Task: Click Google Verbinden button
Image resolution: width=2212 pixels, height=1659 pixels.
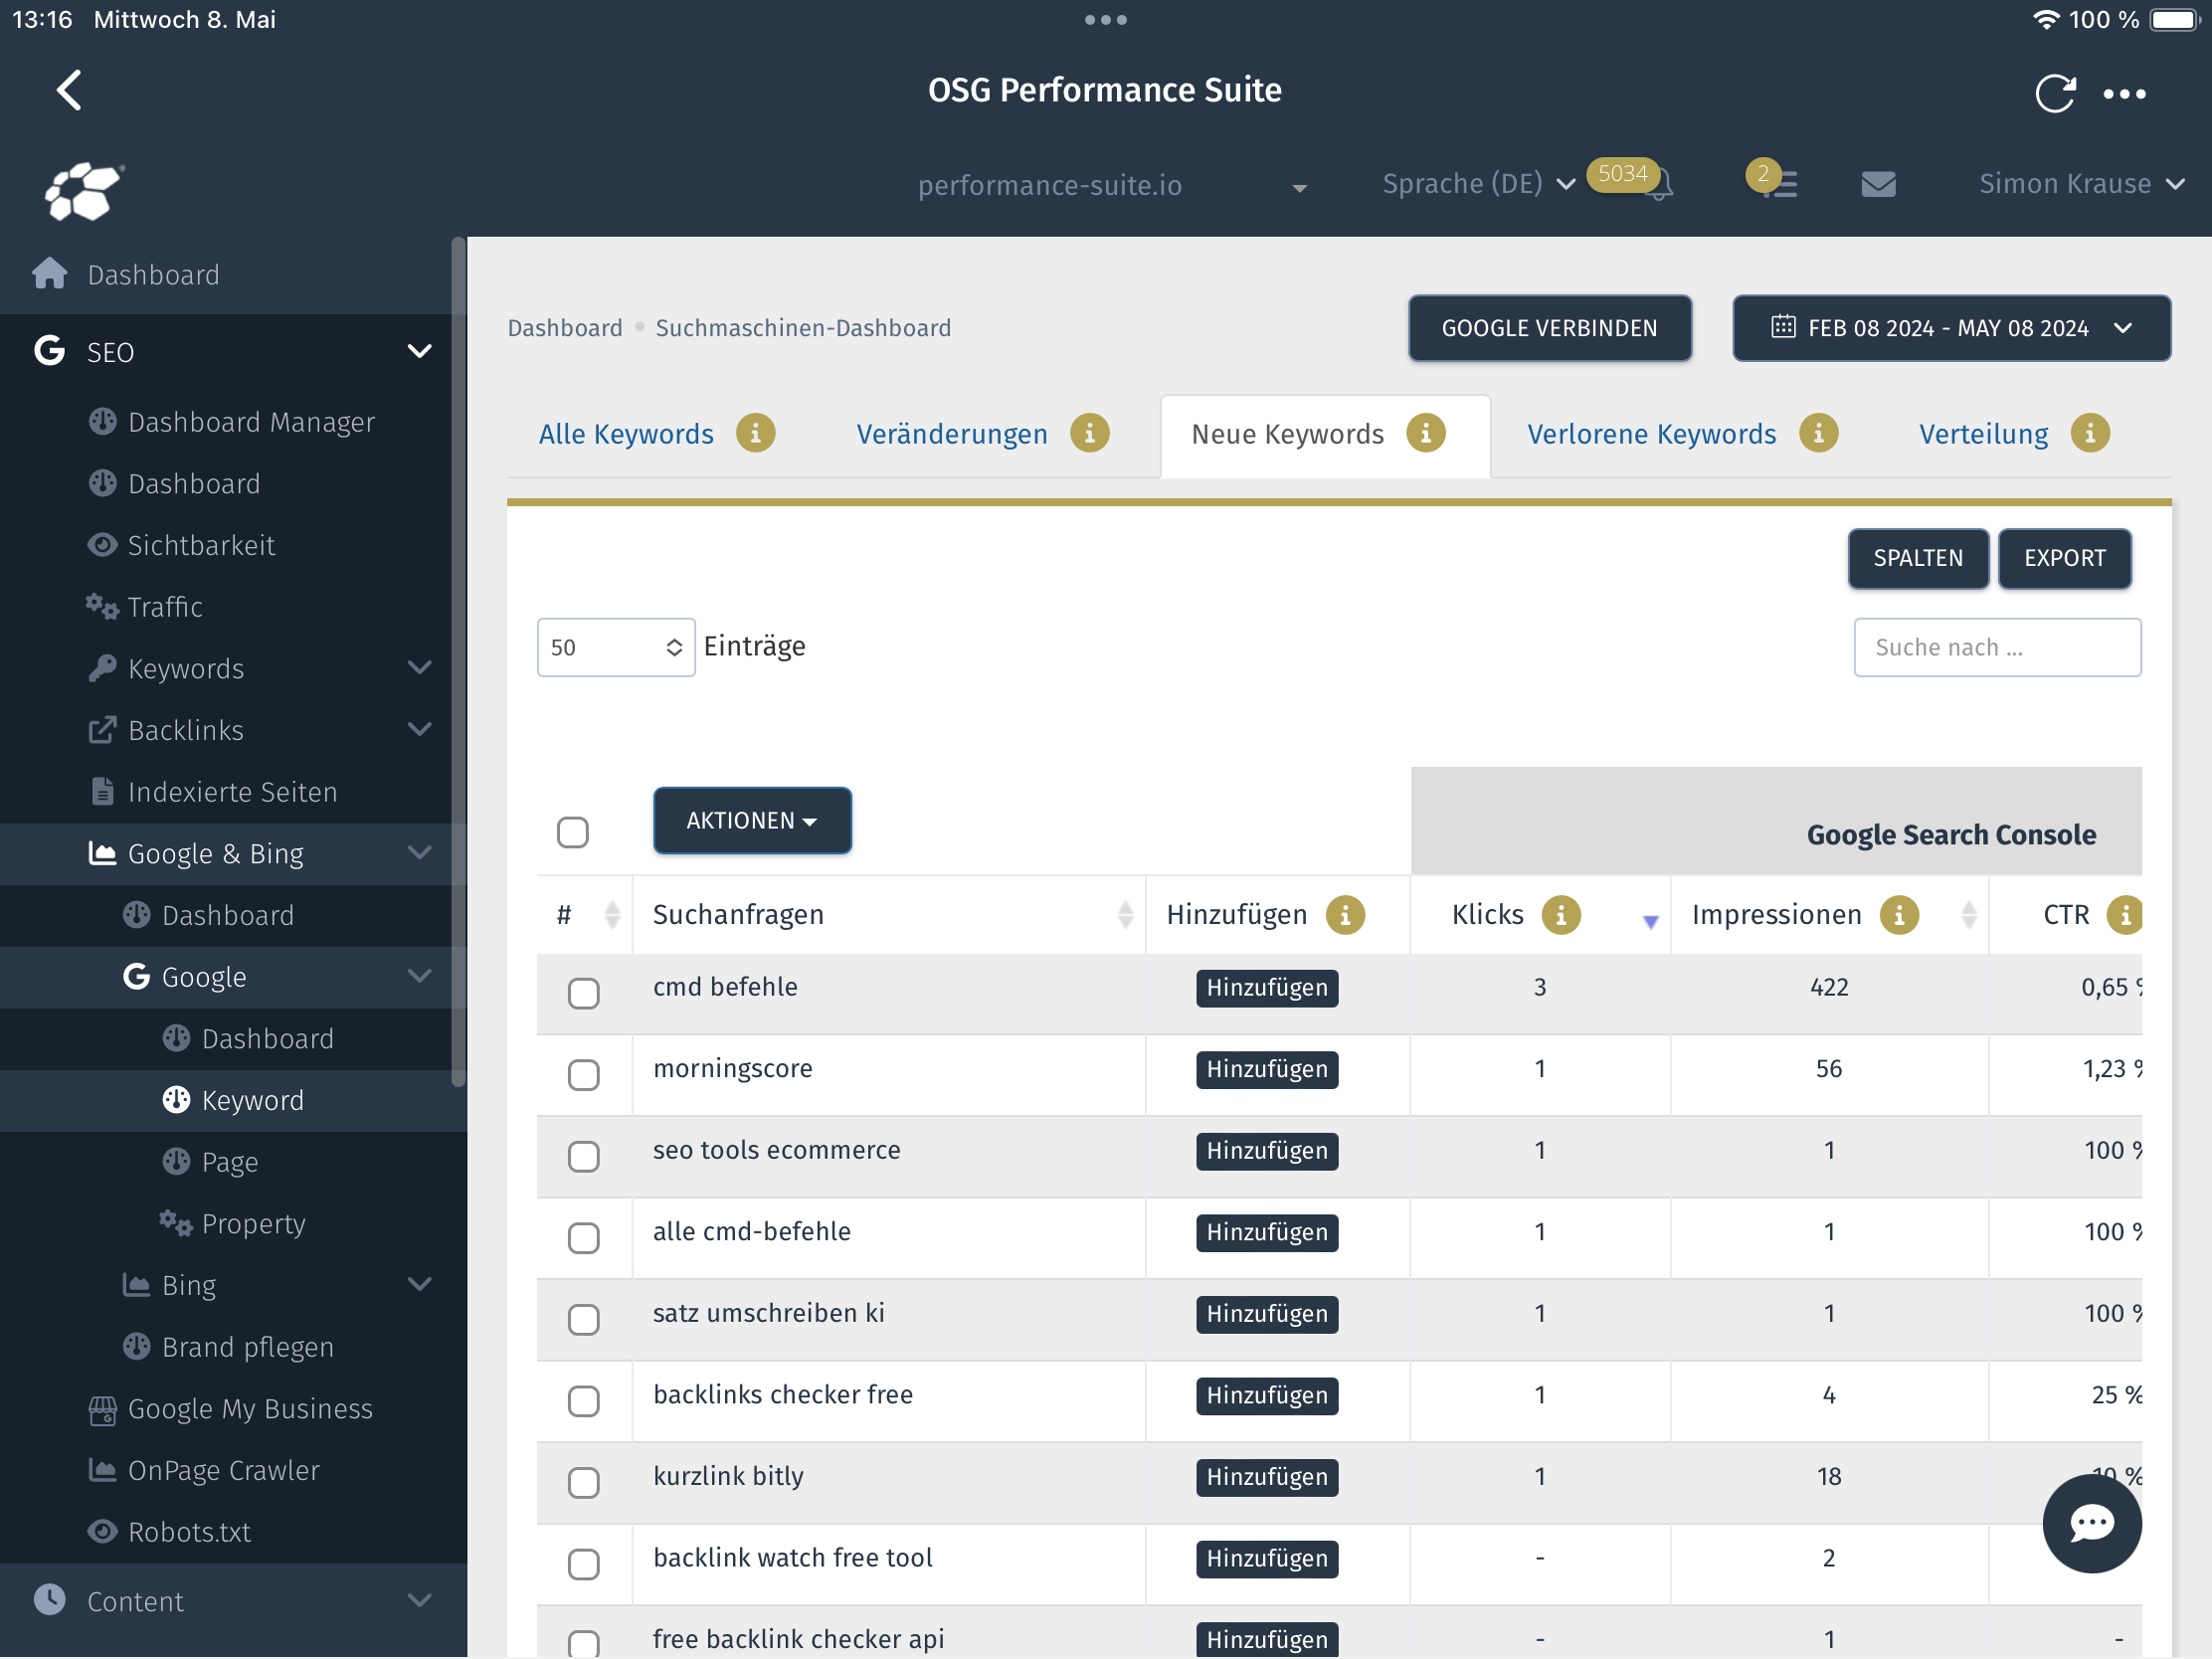Action: pyautogui.click(x=1550, y=328)
